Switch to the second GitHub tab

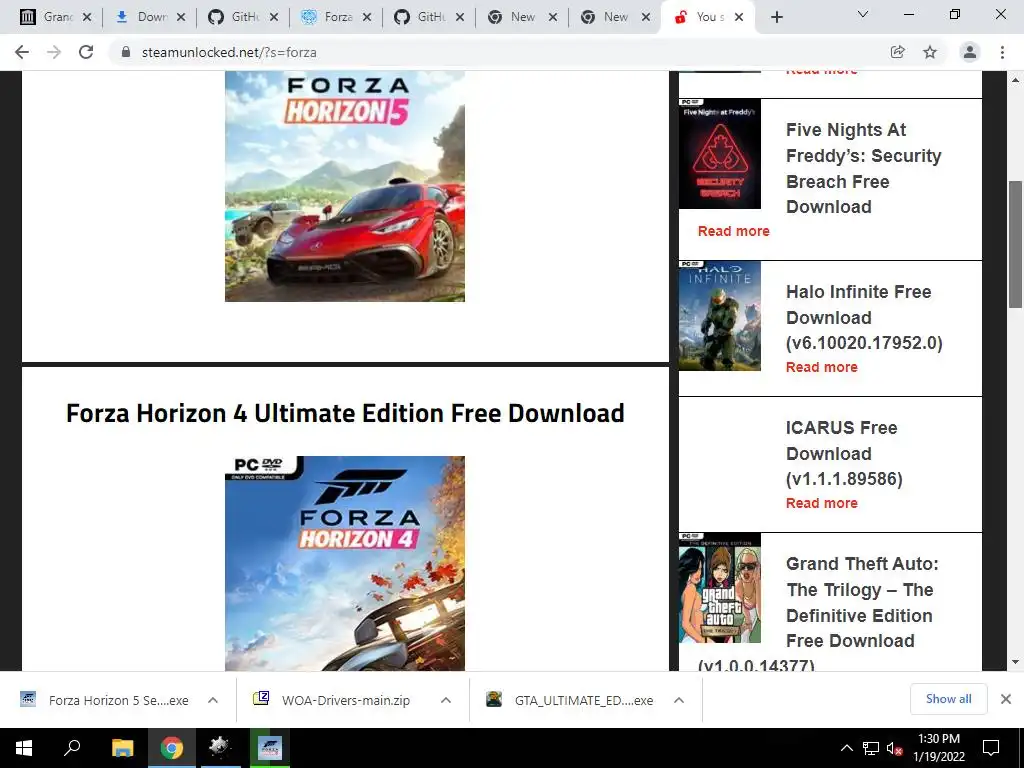coord(430,17)
